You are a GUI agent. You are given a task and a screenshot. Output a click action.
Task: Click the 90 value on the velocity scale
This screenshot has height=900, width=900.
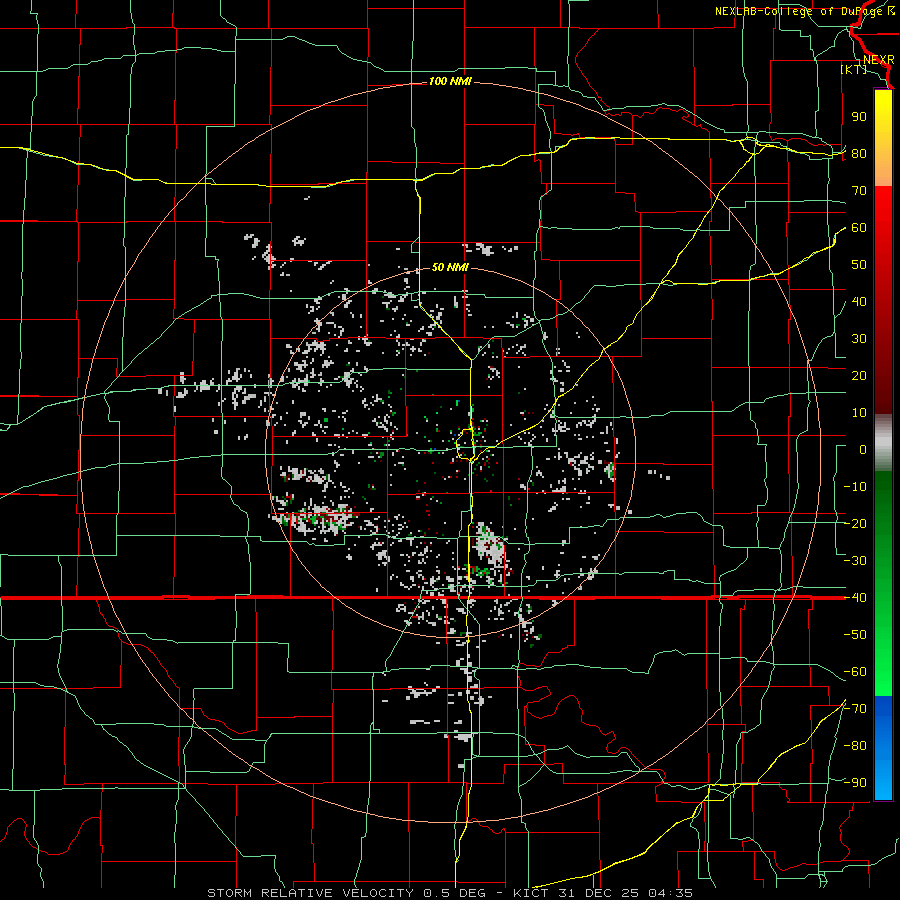point(859,117)
